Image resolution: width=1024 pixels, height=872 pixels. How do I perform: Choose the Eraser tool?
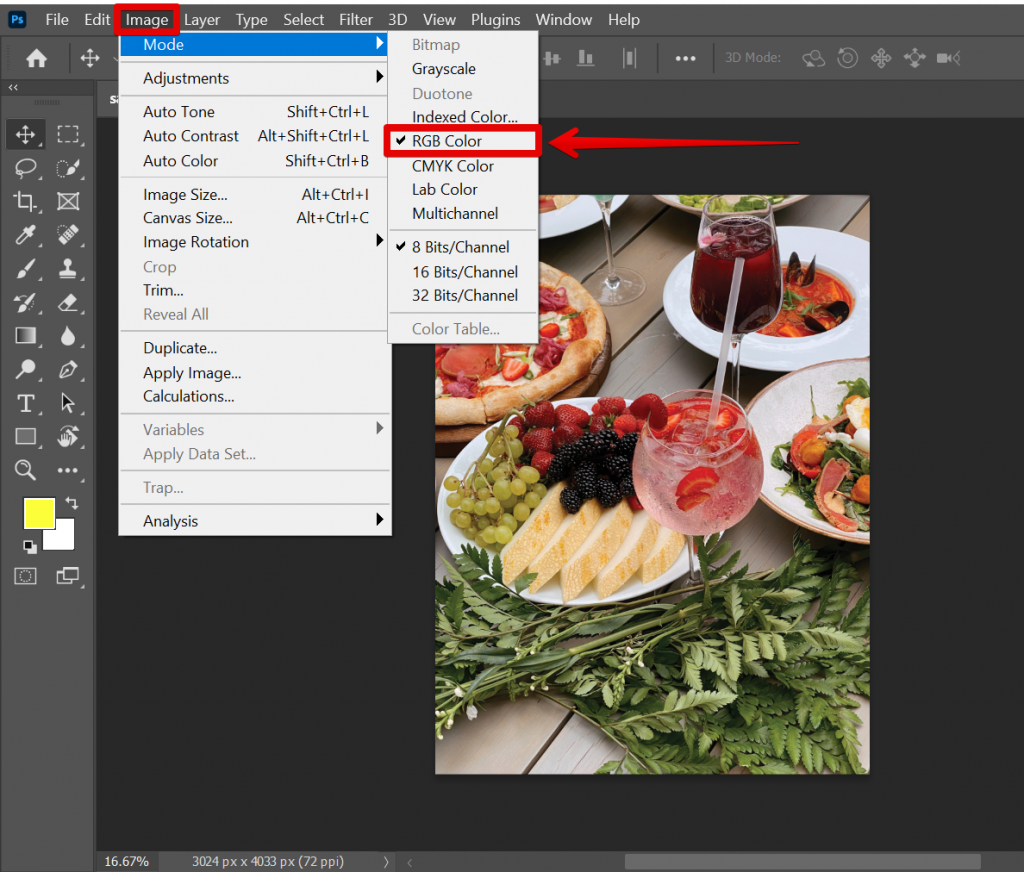point(68,302)
